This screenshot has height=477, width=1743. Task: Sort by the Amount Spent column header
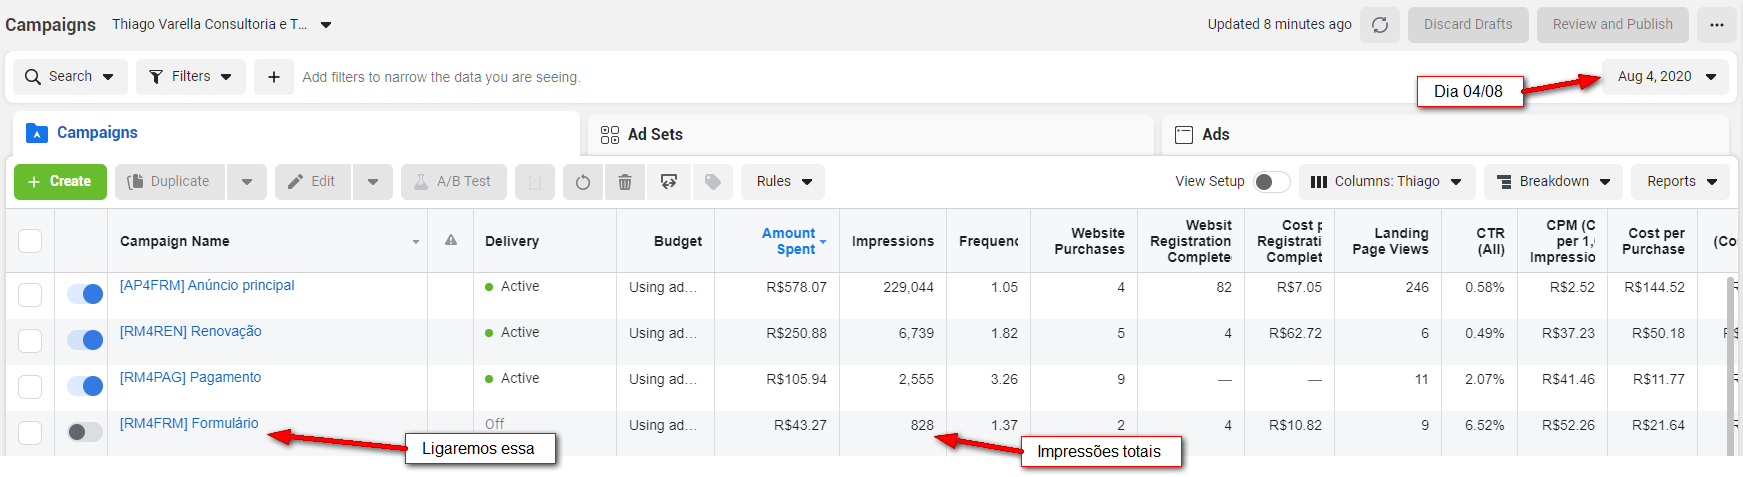(x=789, y=241)
